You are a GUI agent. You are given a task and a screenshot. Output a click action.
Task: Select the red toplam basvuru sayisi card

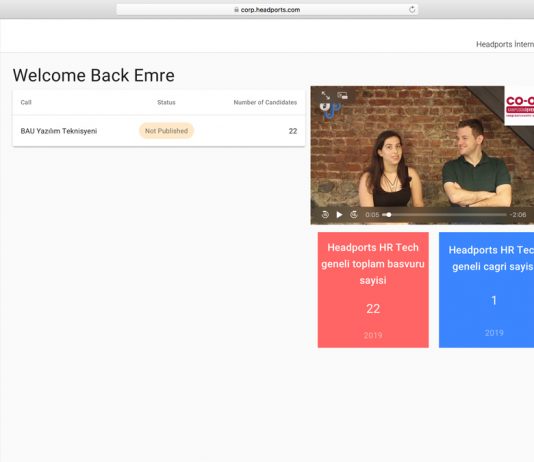tap(373, 290)
